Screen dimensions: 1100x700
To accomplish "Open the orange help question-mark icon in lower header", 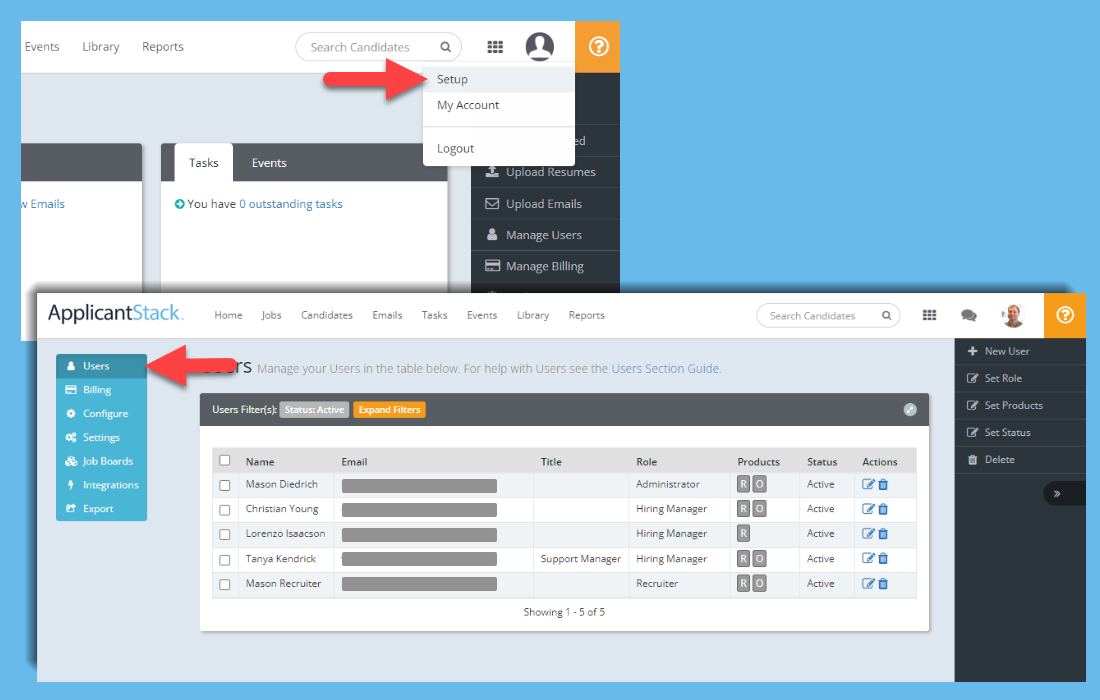I will pyautogui.click(x=1065, y=315).
